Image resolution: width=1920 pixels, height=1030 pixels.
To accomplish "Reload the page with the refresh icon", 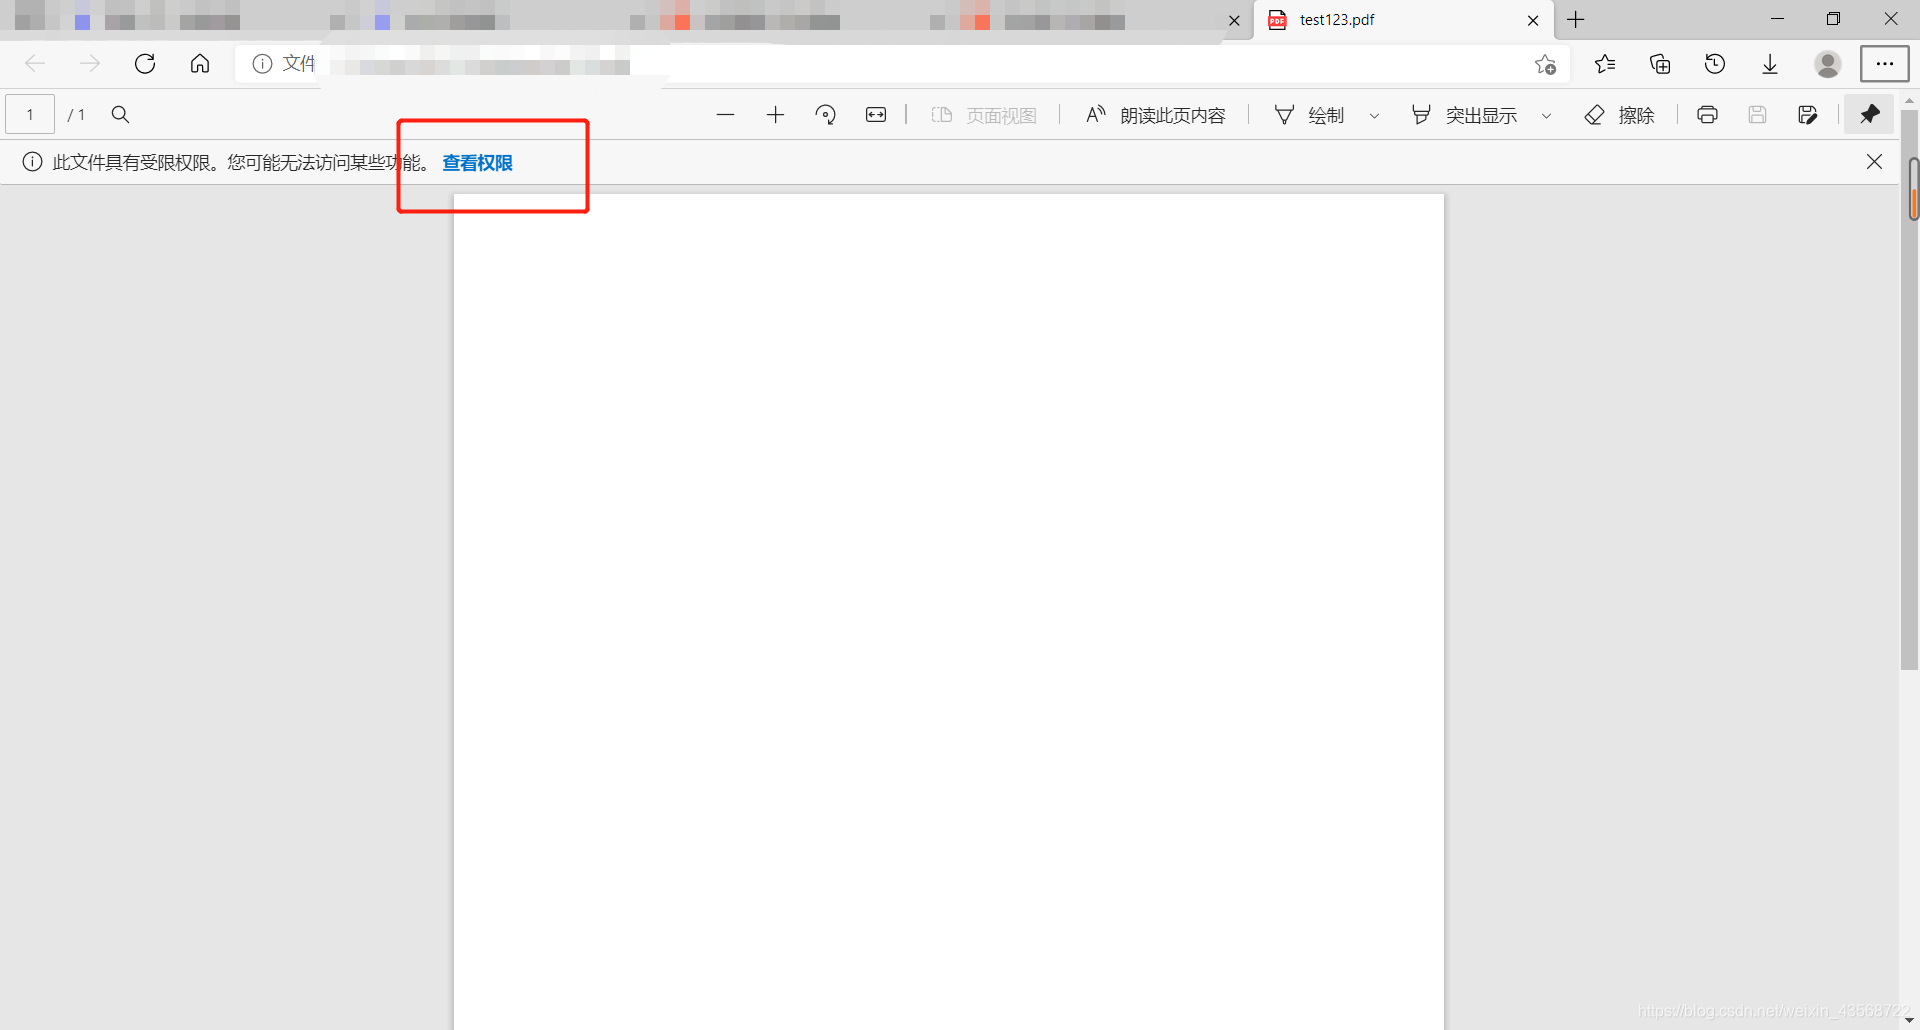I will (x=145, y=64).
